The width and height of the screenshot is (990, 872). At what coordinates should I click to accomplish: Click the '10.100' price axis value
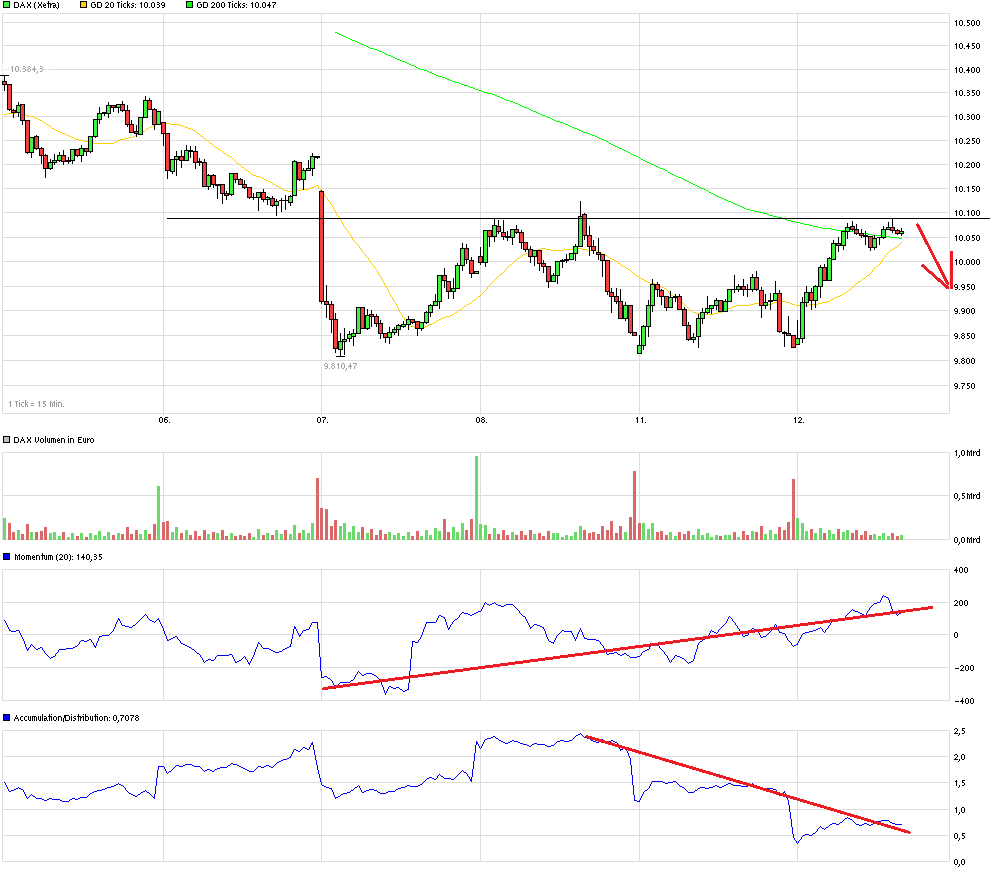point(967,213)
